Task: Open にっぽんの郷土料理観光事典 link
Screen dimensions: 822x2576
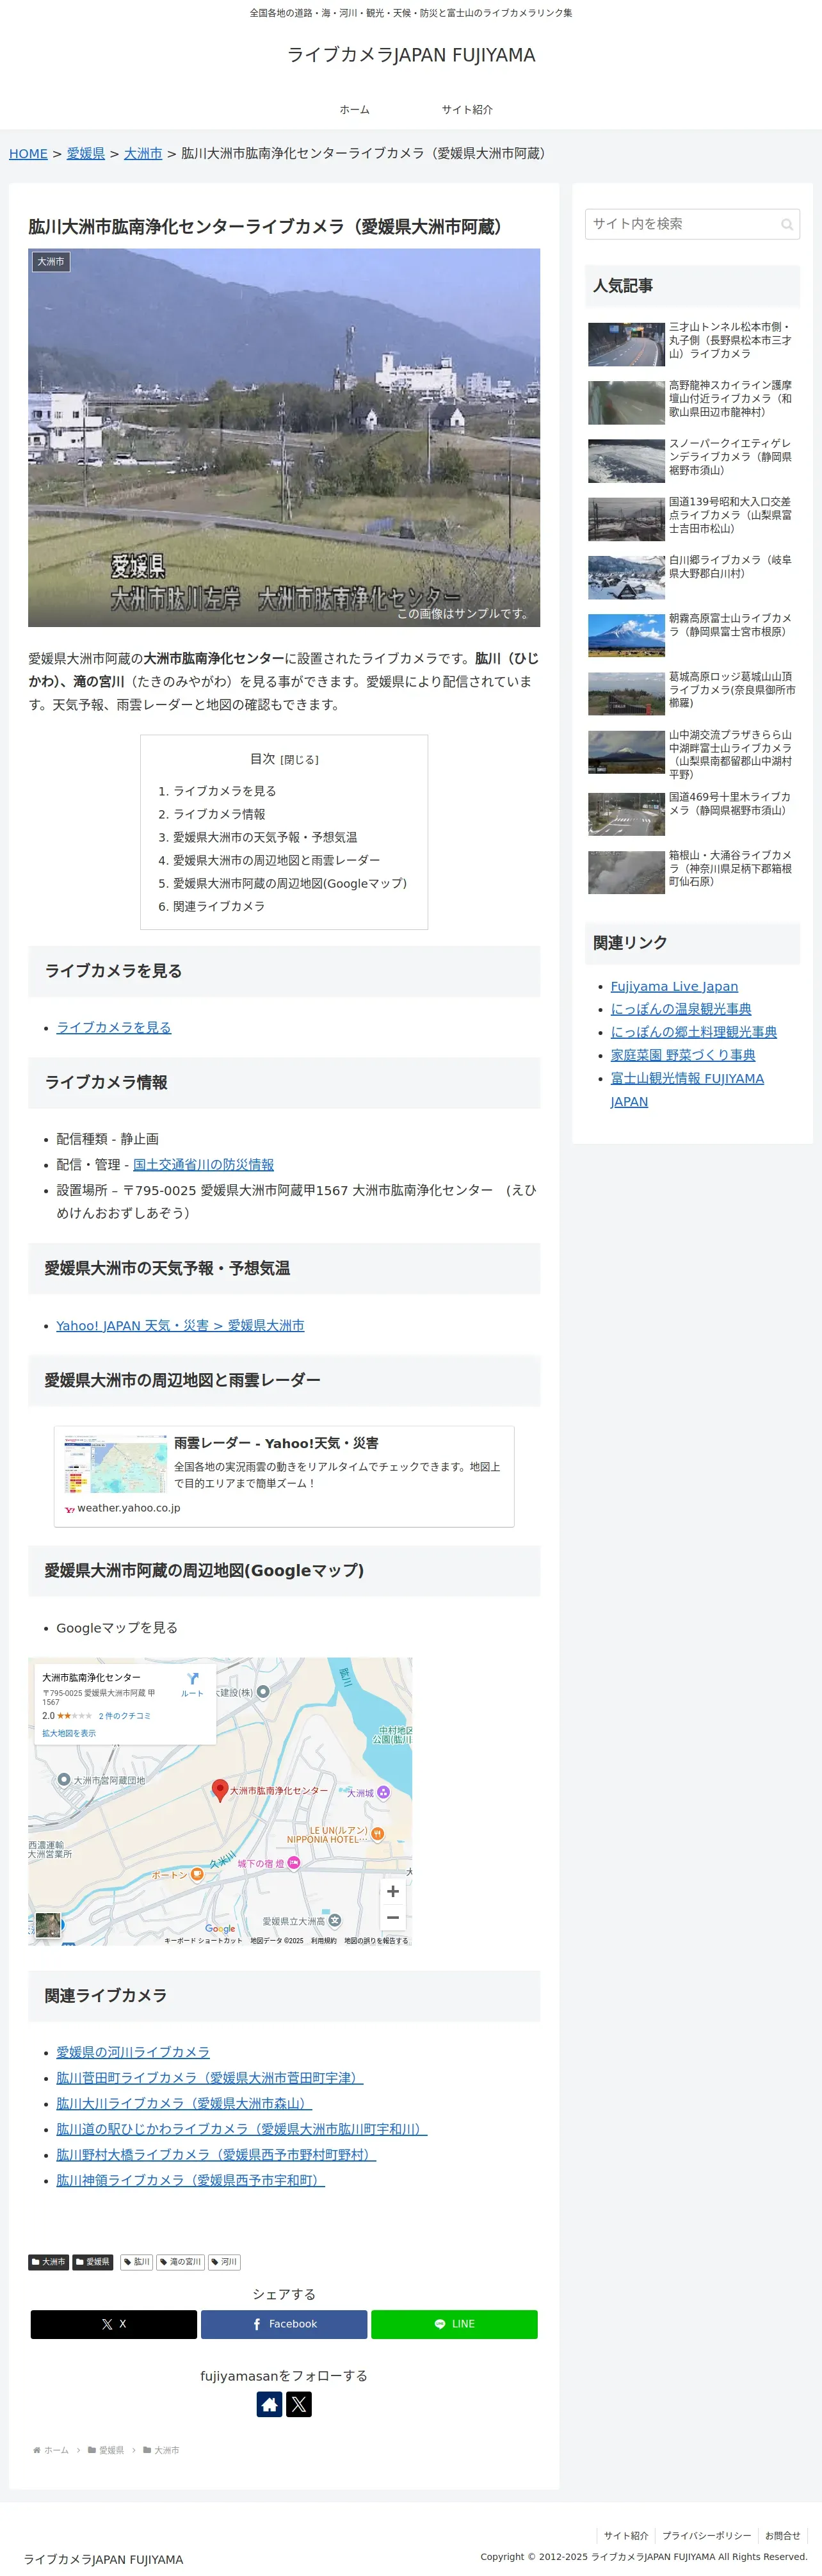Action: point(694,1032)
